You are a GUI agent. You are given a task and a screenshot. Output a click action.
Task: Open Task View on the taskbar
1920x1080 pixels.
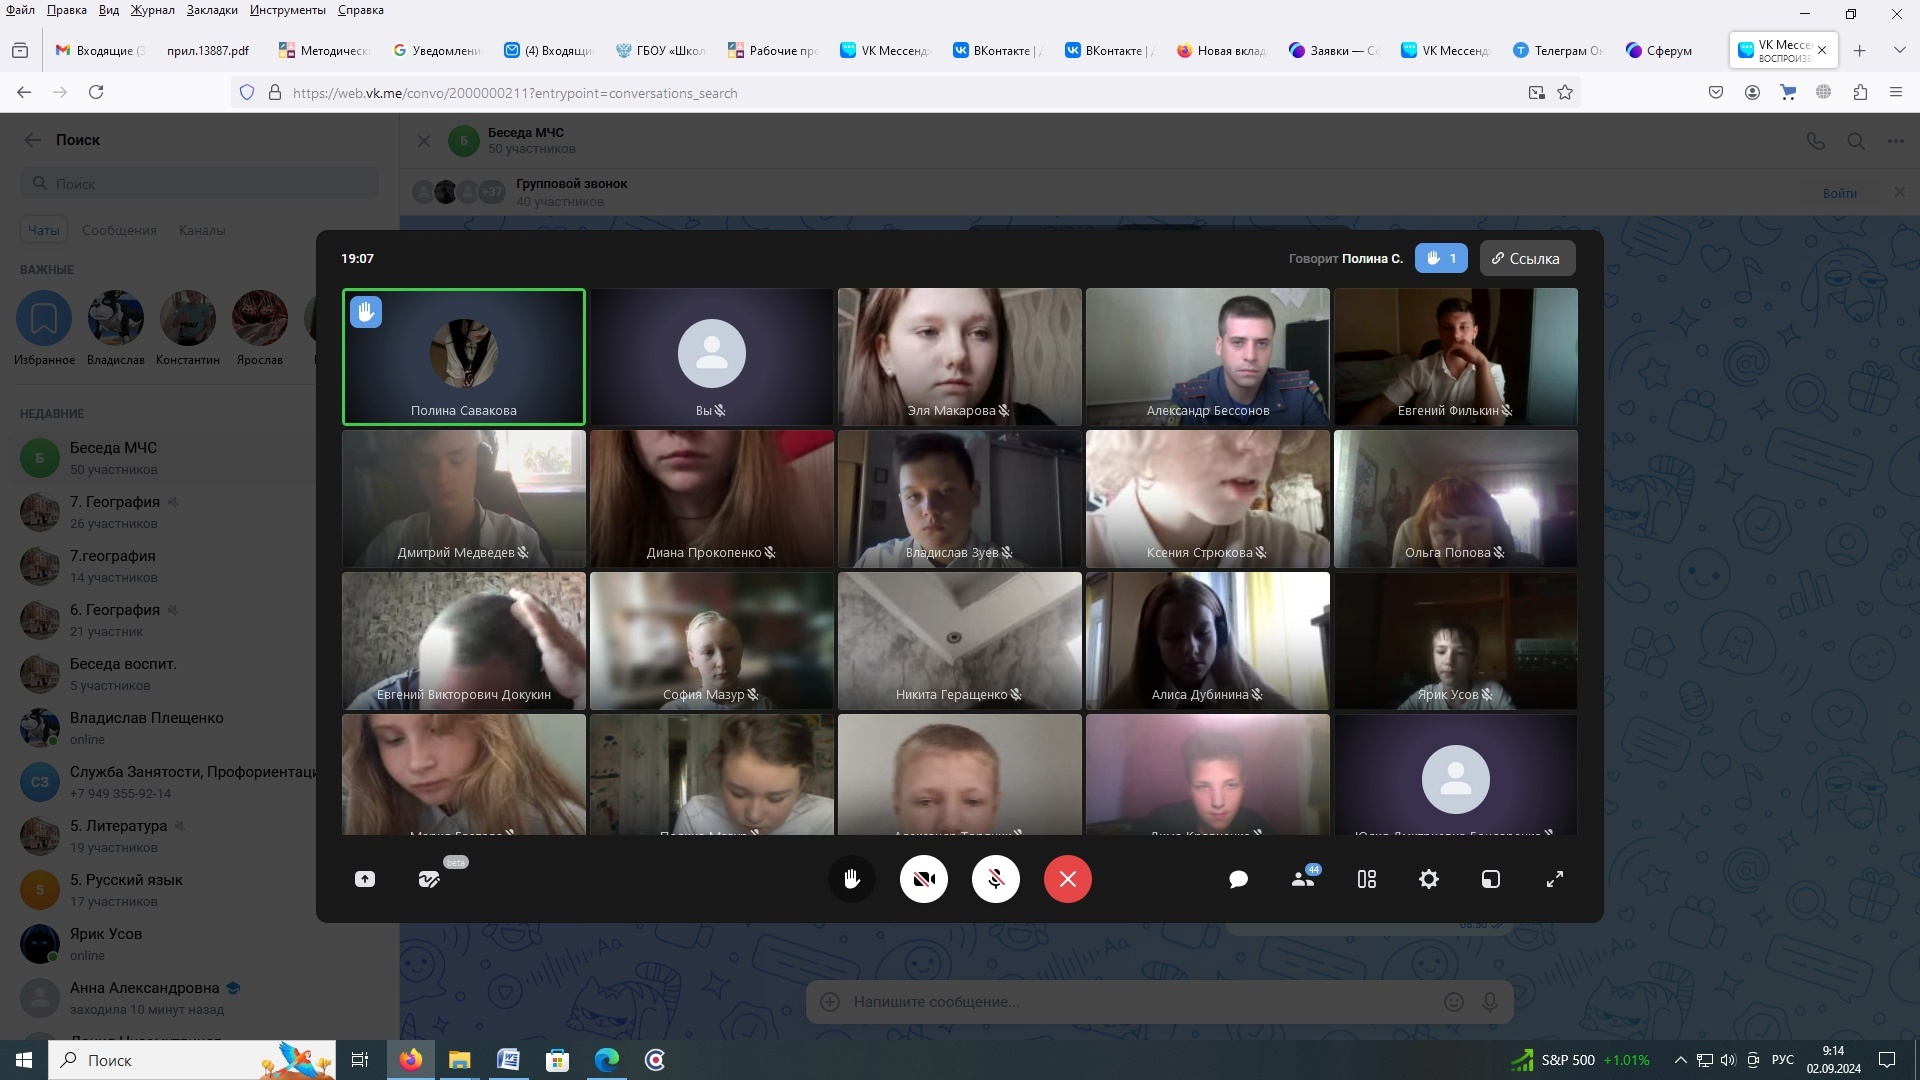pos(360,1060)
